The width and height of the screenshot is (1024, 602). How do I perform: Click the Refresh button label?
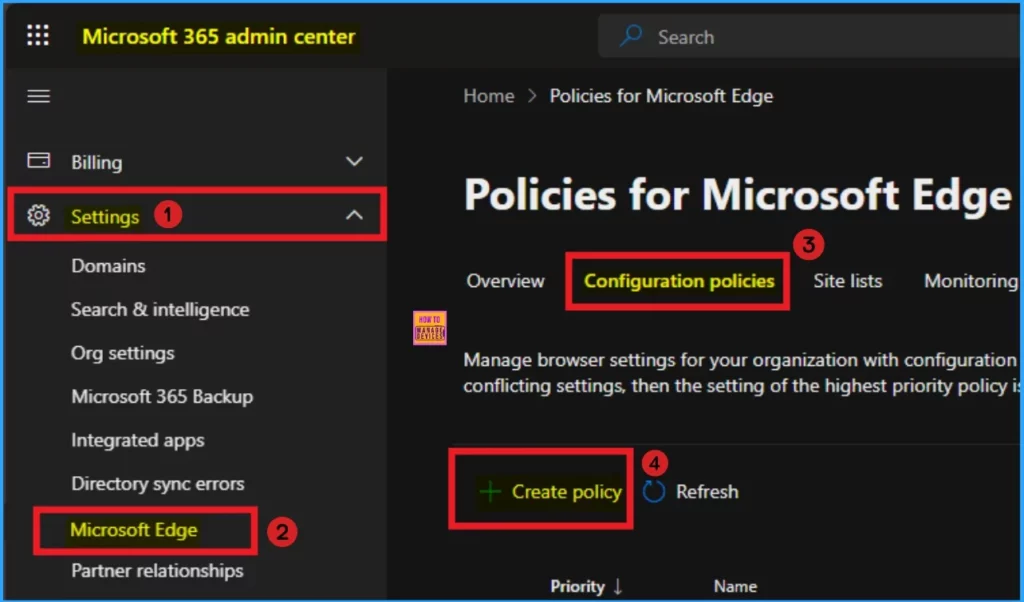point(707,492)
